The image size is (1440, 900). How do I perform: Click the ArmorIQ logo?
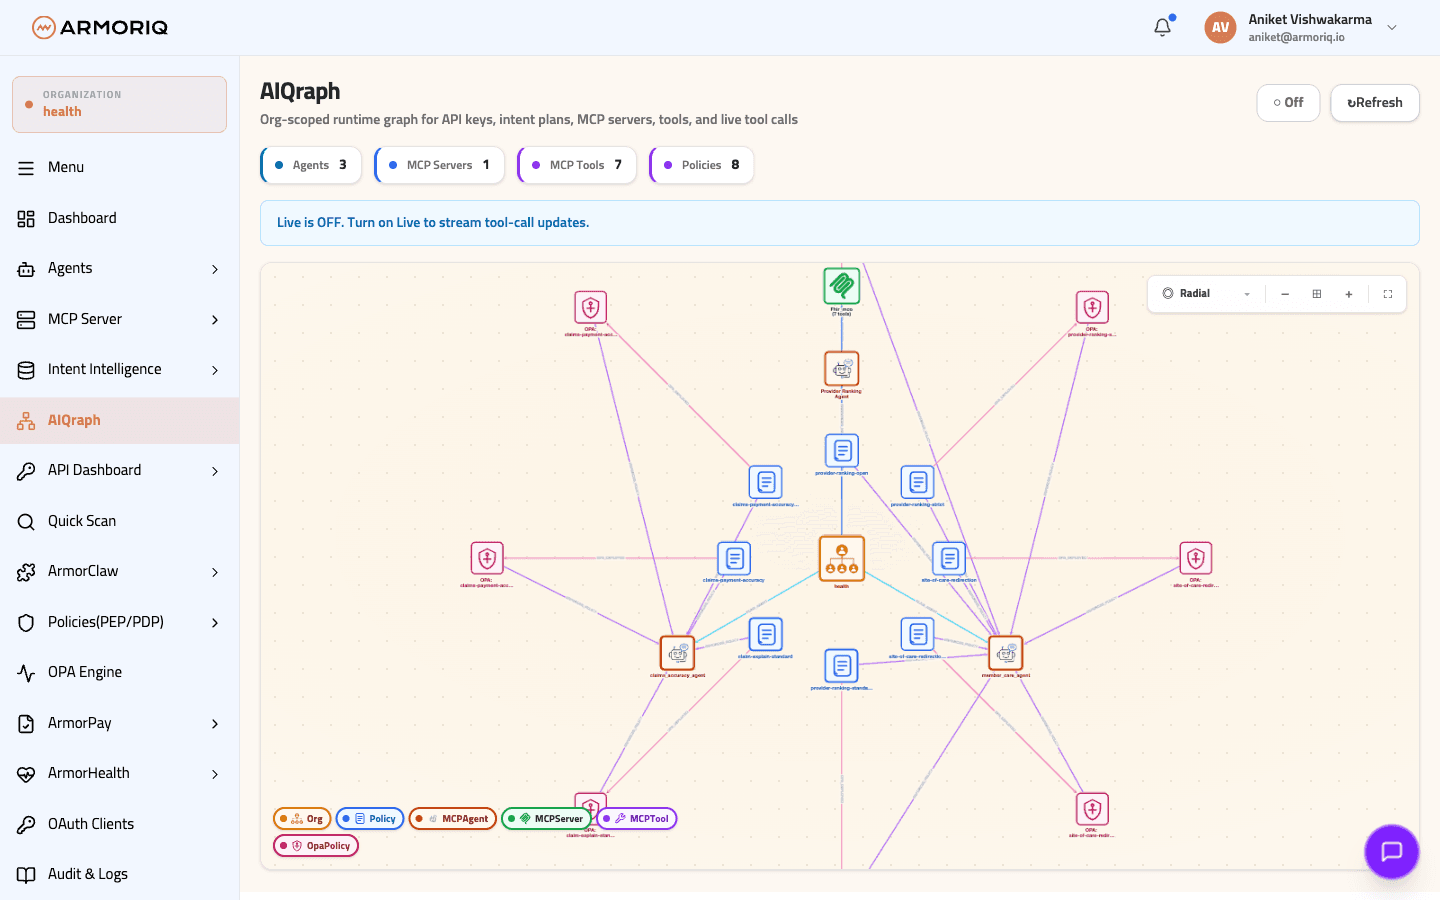pos(100,27)
